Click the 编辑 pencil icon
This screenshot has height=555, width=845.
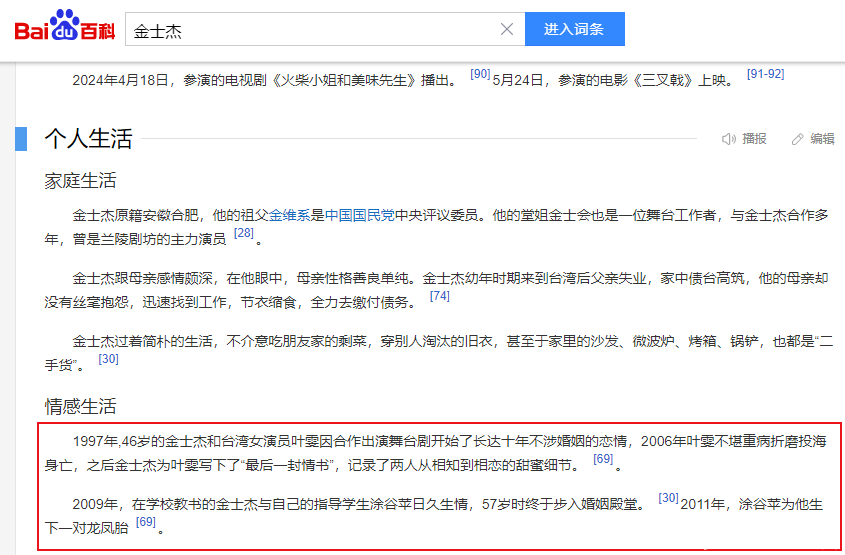pyautogui.click(x=797, y=139)
